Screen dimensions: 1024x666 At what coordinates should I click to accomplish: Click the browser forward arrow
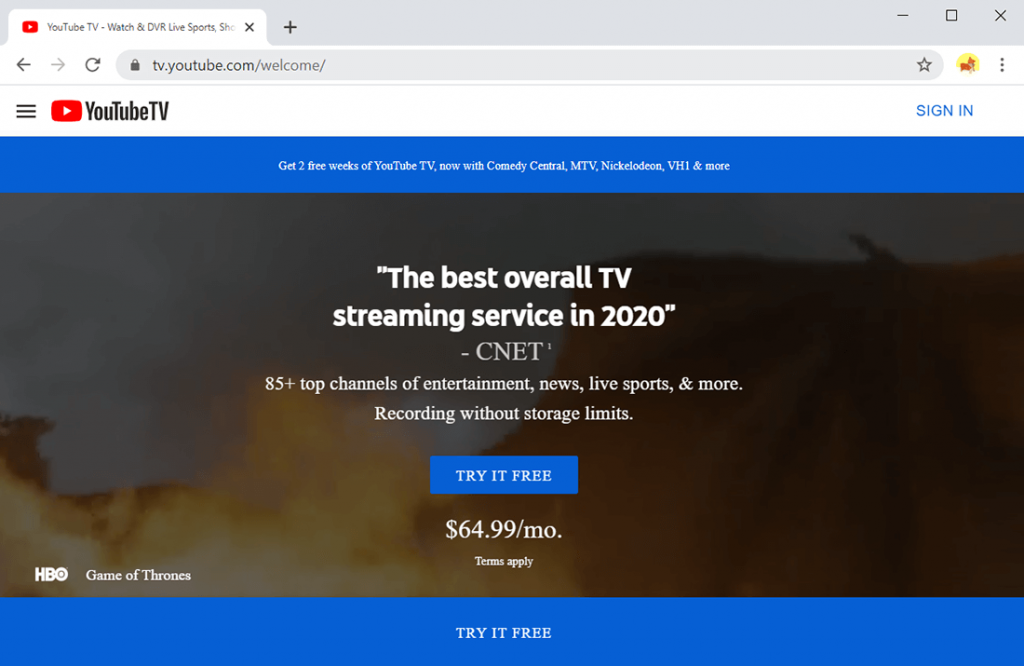[58, 65]
